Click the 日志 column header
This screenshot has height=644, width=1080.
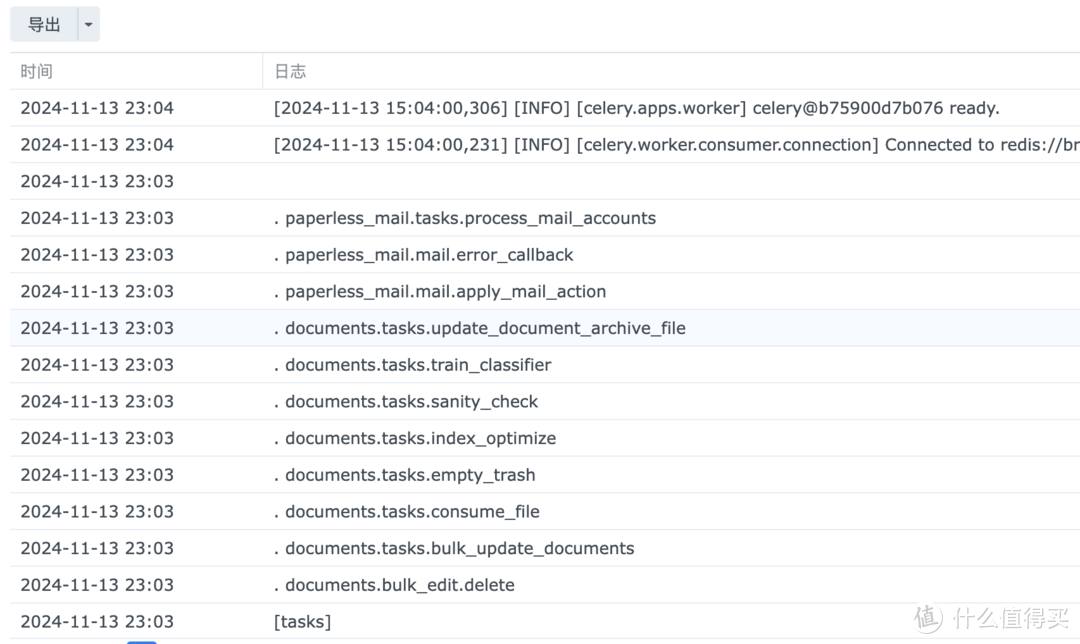tap(290, 71)
